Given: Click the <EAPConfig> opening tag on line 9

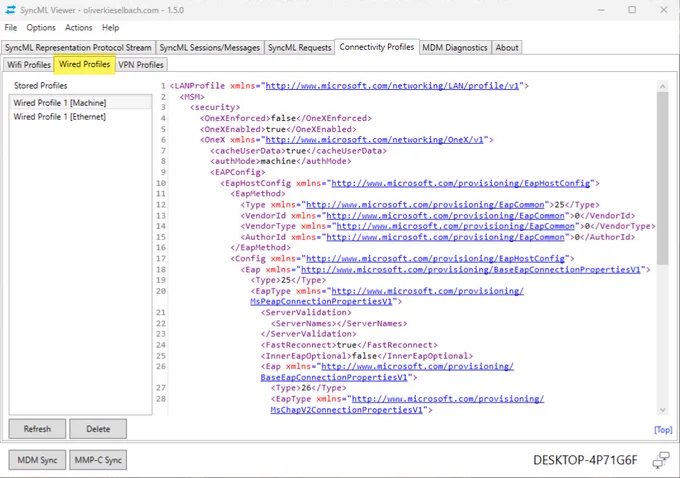Looking at the screenshot, I should pos(238,172).
